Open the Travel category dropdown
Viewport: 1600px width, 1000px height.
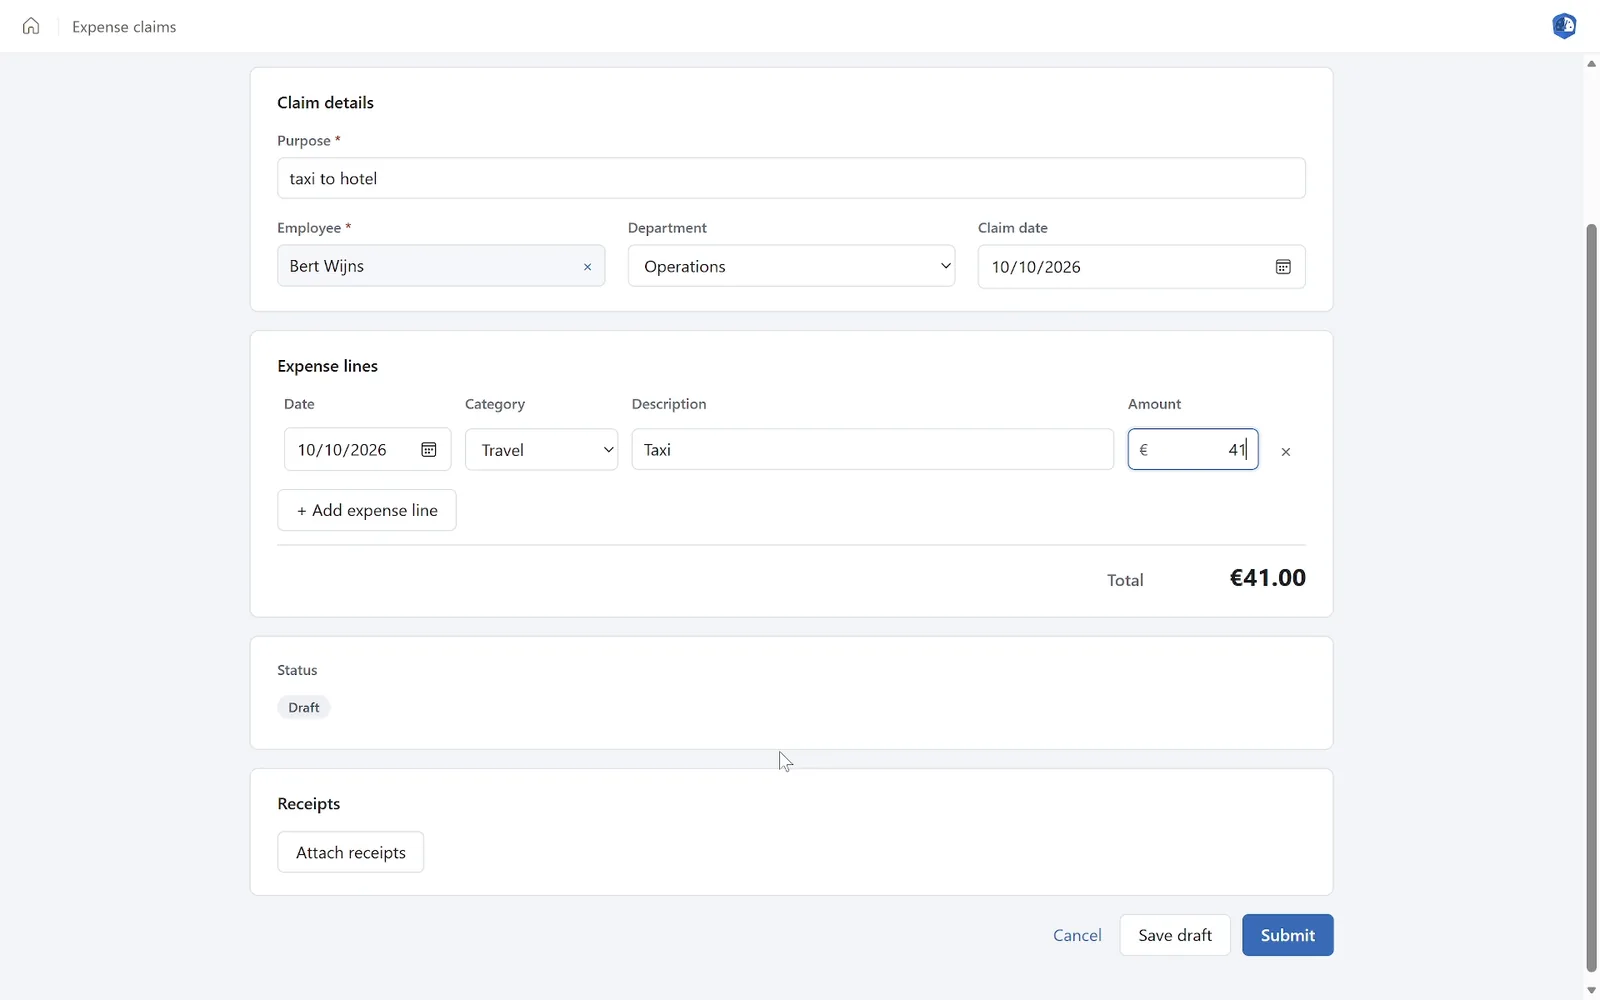[541, 450]
